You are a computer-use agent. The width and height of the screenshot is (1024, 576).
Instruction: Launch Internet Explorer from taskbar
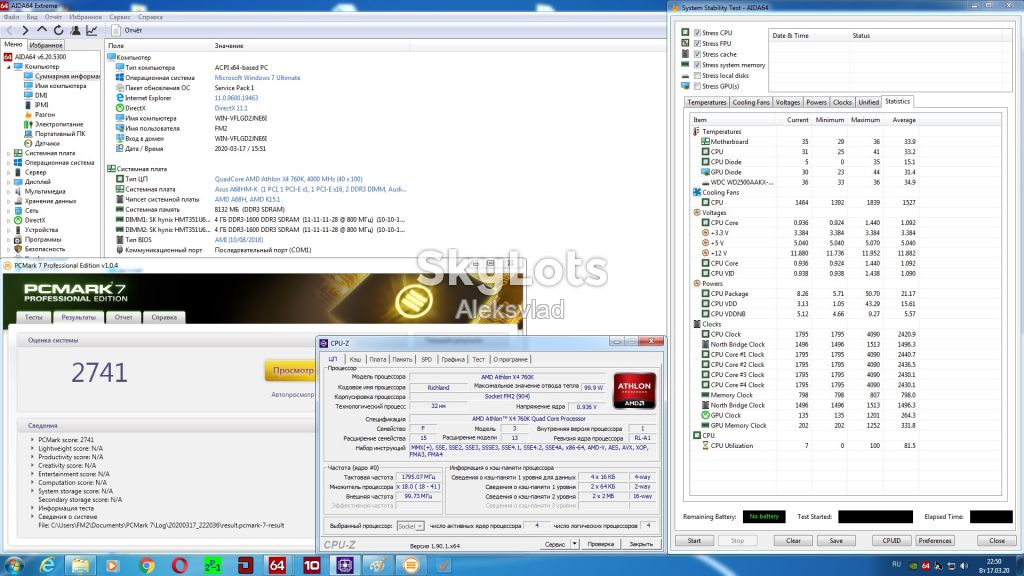[47, 565]
